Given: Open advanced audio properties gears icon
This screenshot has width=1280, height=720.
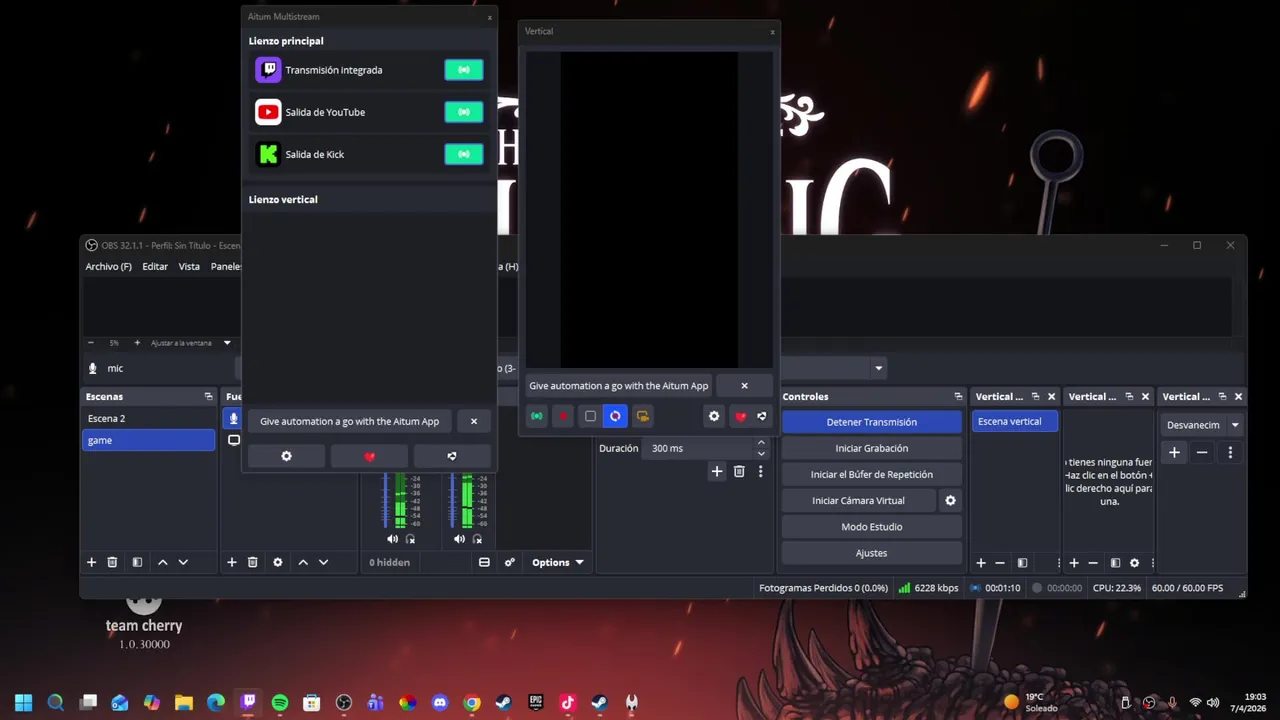Looking at the screenshot, I should [509, 562].
